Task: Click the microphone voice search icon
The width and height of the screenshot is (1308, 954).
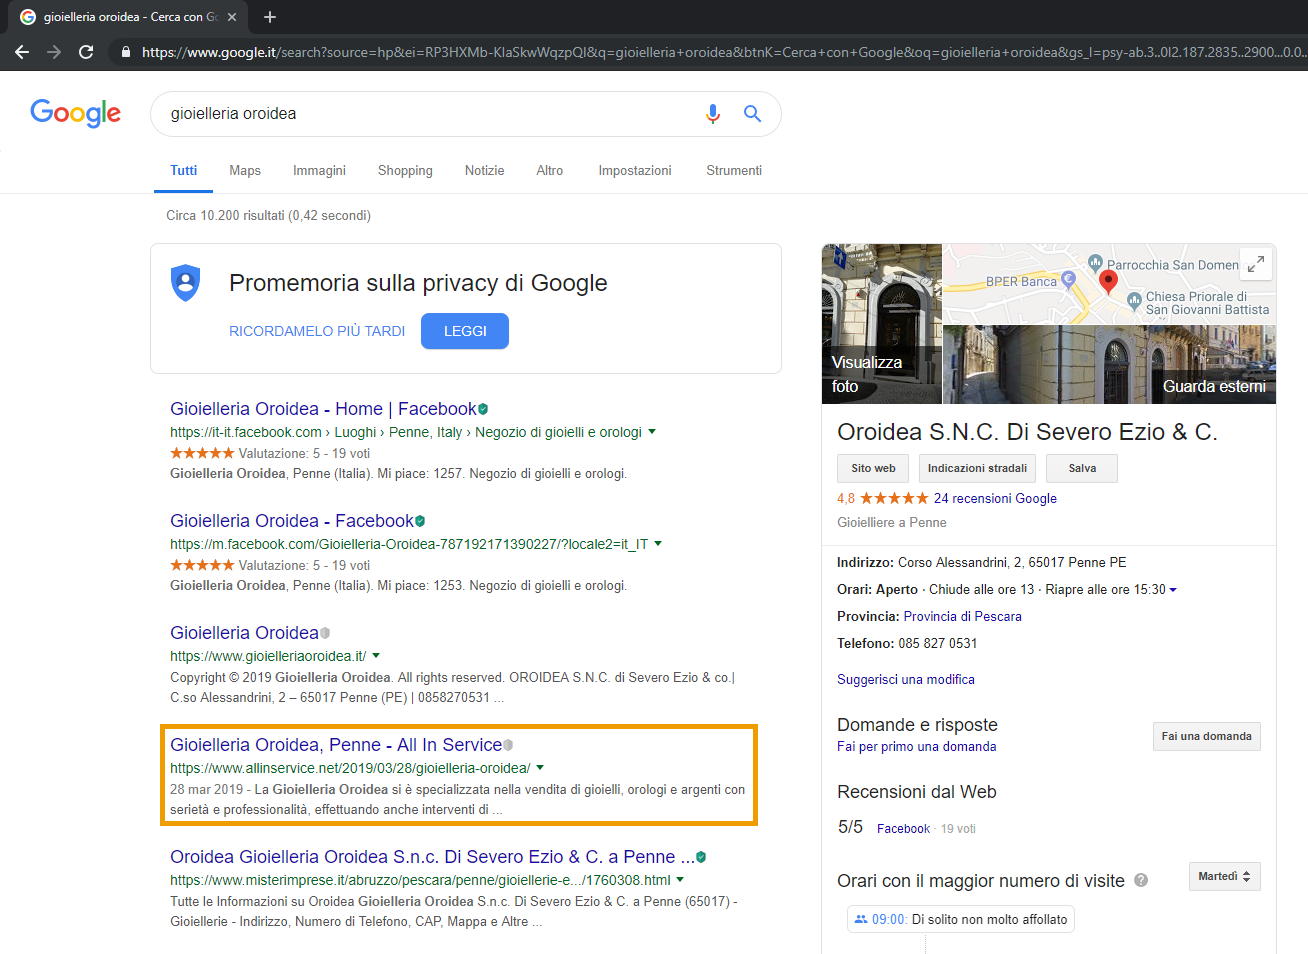Action: [713, 114]
